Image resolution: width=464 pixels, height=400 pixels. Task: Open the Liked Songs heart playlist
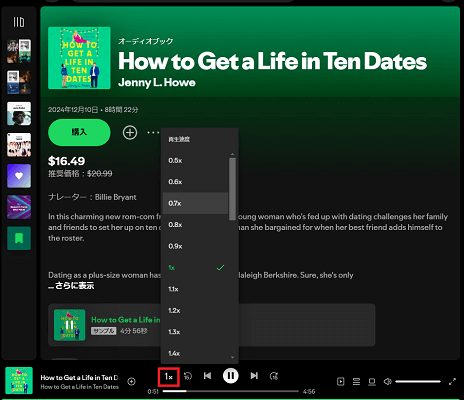click(x=19, y=176)
